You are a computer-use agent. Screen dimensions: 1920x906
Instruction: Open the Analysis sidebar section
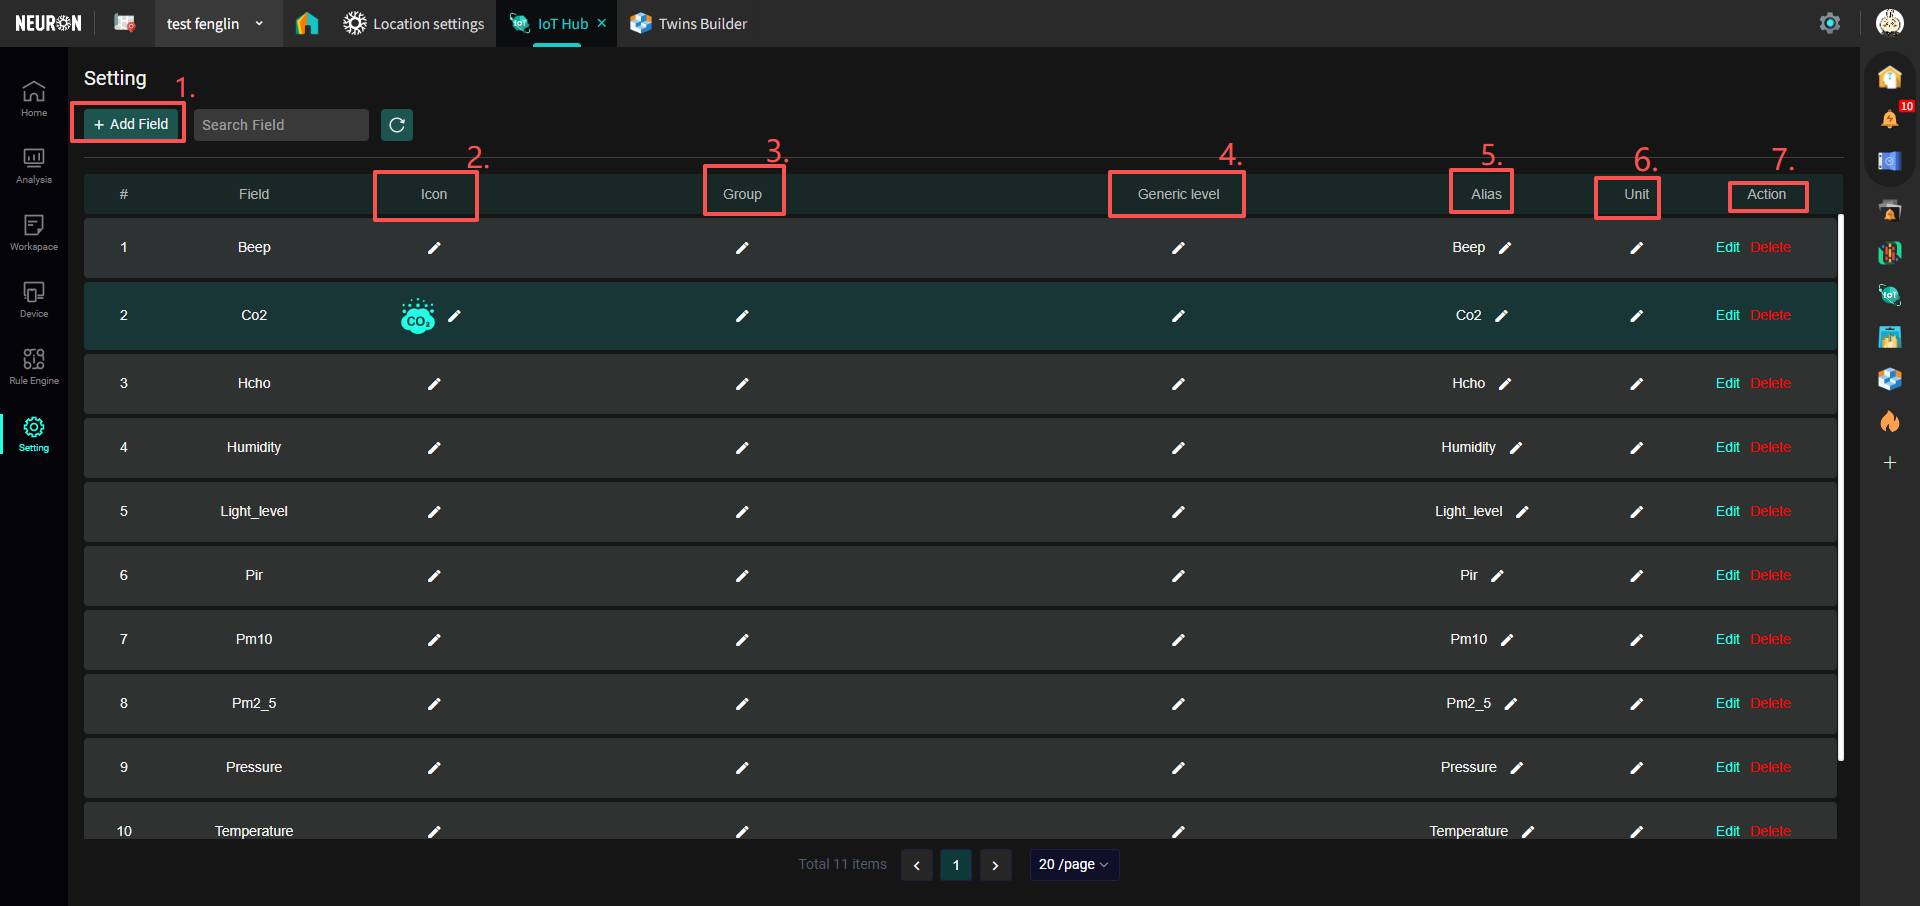(x=34, y=165)
